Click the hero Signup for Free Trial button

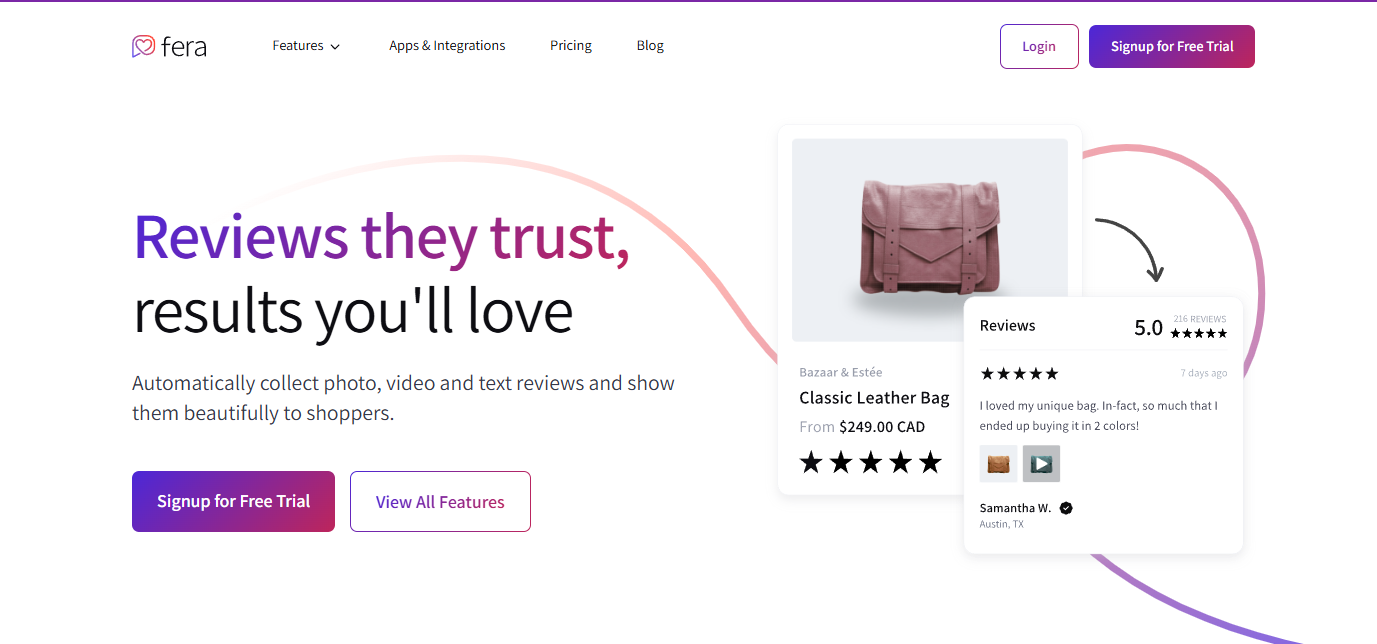(233, 501)
